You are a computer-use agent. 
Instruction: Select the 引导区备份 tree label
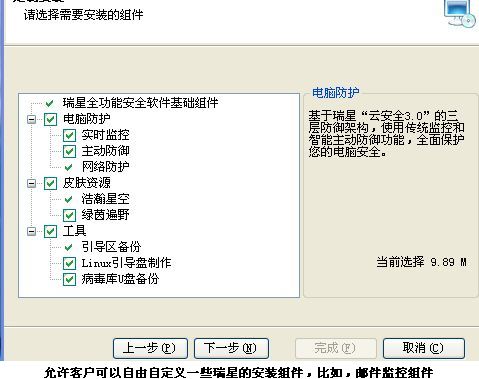111,247
